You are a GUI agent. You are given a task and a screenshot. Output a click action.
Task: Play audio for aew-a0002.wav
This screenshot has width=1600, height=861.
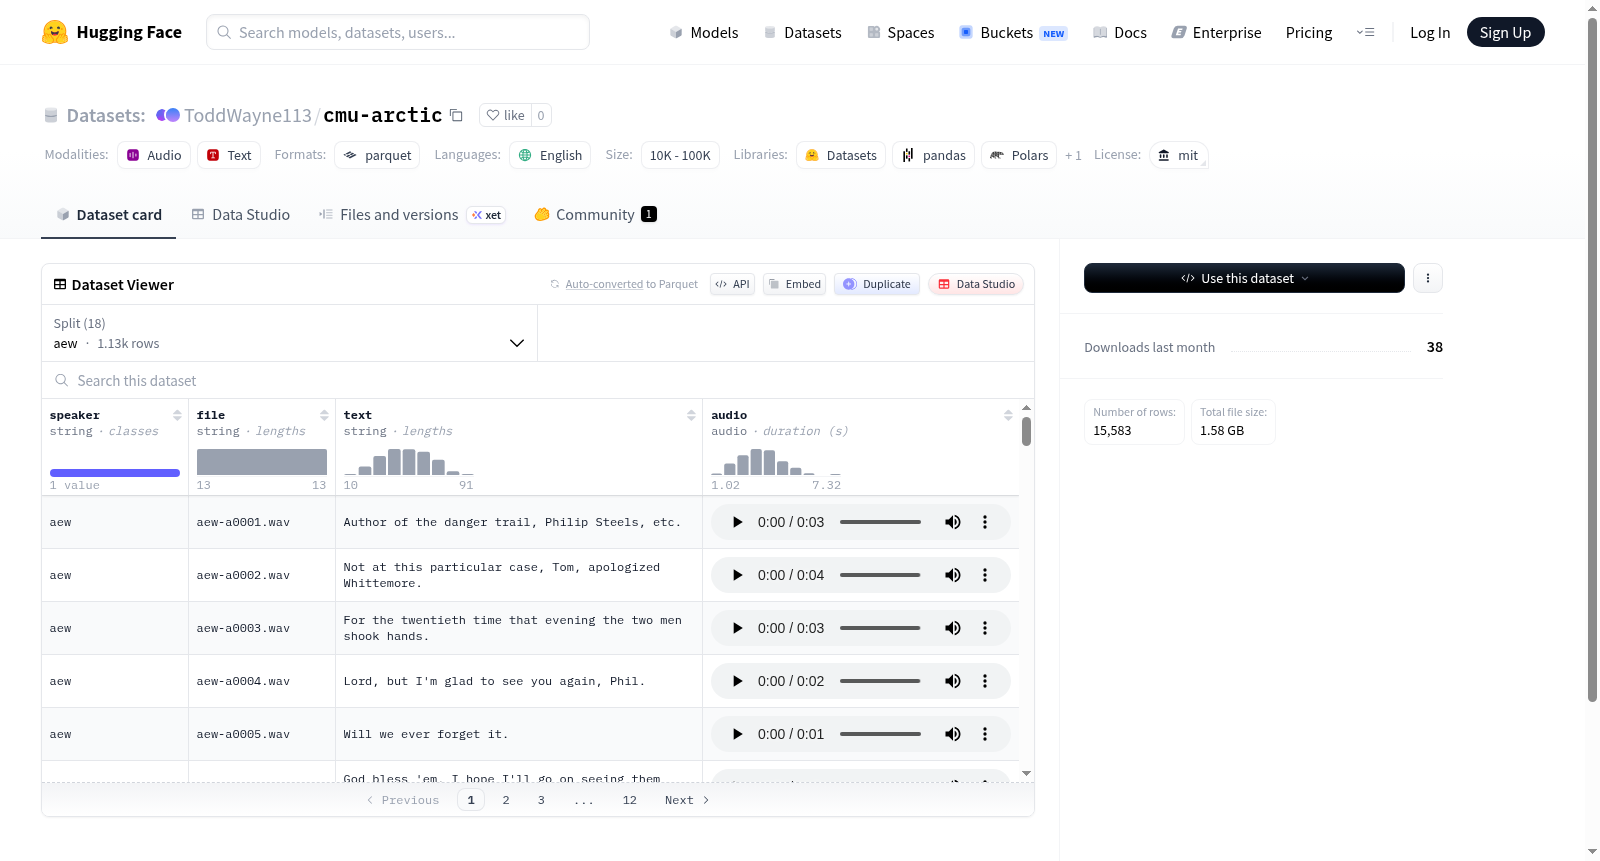click(737, 575)
